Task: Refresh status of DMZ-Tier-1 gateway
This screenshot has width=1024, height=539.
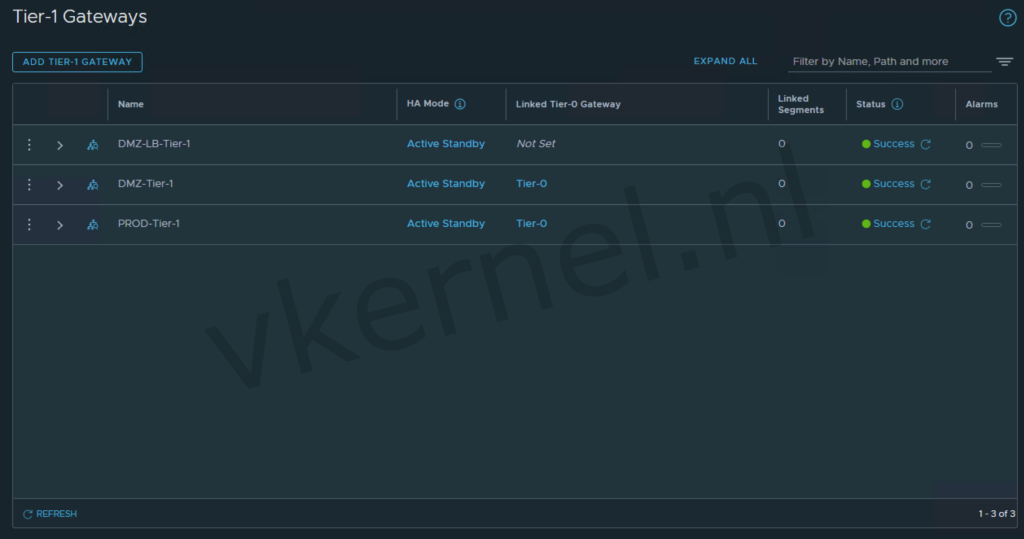Action: tap(925, 184)
